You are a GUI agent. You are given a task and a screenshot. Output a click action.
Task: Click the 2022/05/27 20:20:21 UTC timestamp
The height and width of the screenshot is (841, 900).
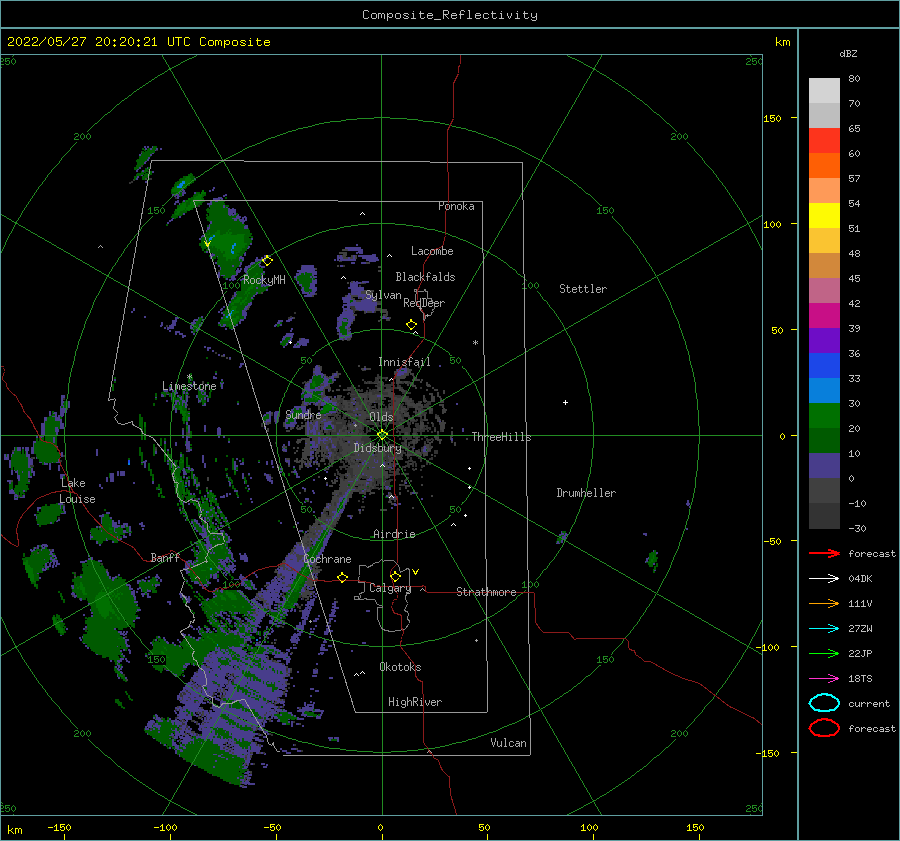87,42
